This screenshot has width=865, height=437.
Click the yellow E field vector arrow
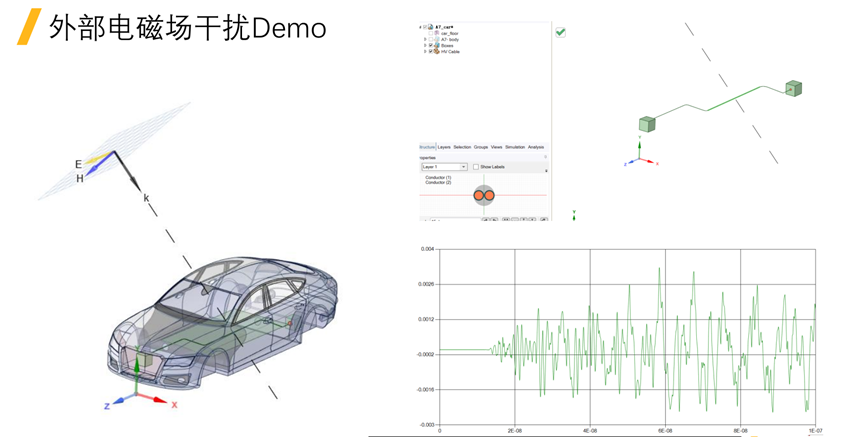(x=98, y=158)
